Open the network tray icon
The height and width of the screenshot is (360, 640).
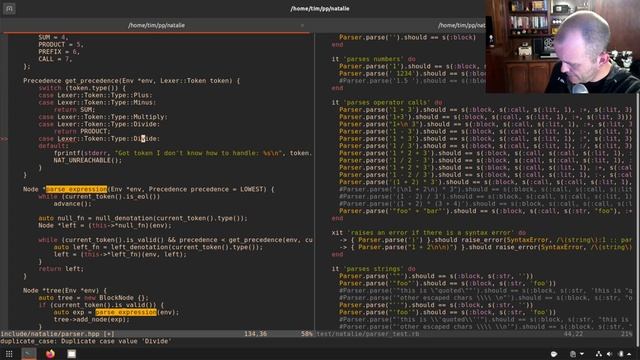(x=598, y=354)
